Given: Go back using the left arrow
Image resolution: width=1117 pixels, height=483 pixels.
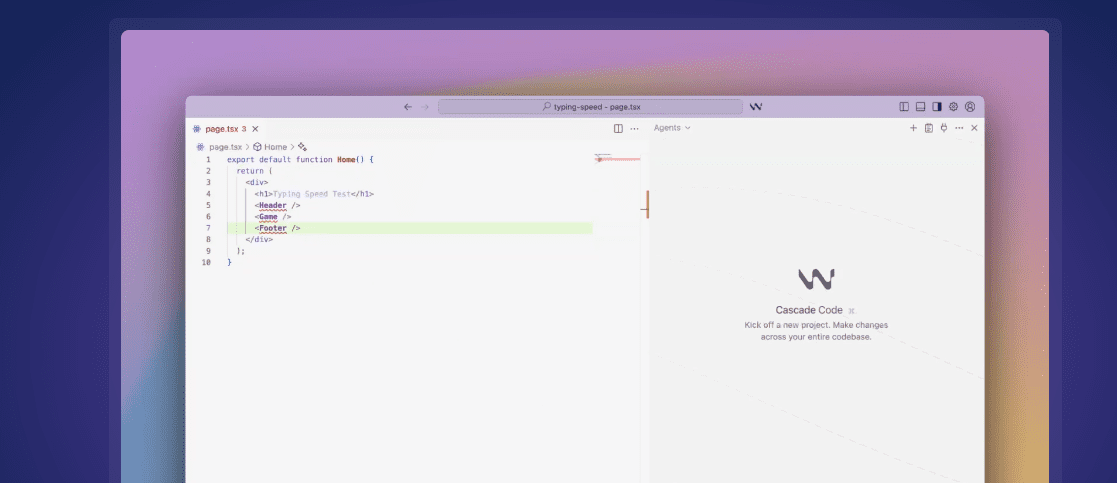Looking at the screenshot, I should click(x=407, y=107).
